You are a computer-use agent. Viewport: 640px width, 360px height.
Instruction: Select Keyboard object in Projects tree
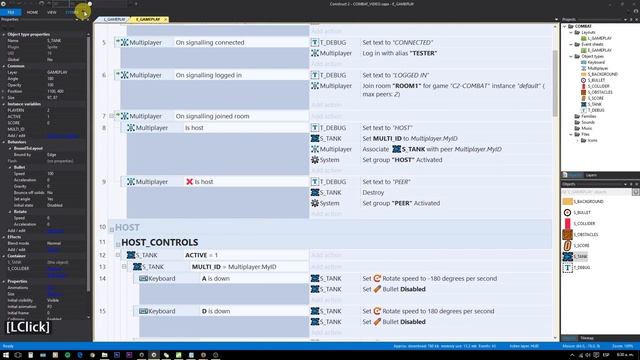click(x=596, y=62)
